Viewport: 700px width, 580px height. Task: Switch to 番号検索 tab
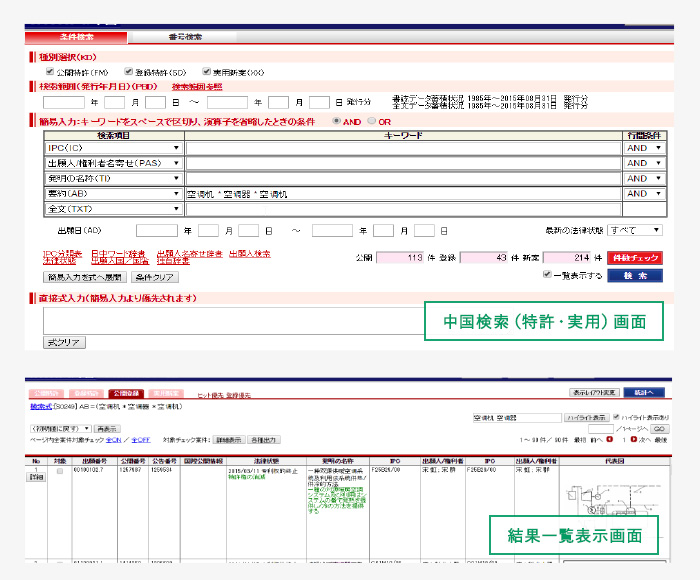point(185,37)
